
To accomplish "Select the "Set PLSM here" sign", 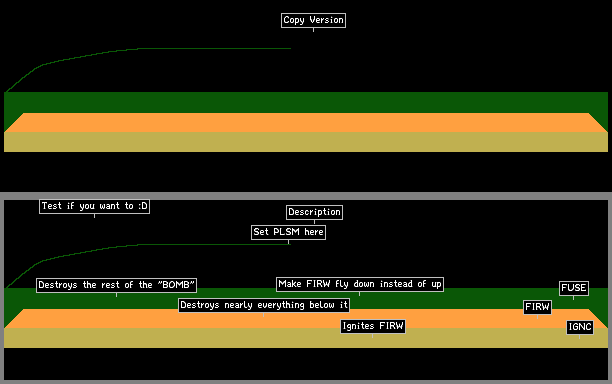I will (288, 232).
